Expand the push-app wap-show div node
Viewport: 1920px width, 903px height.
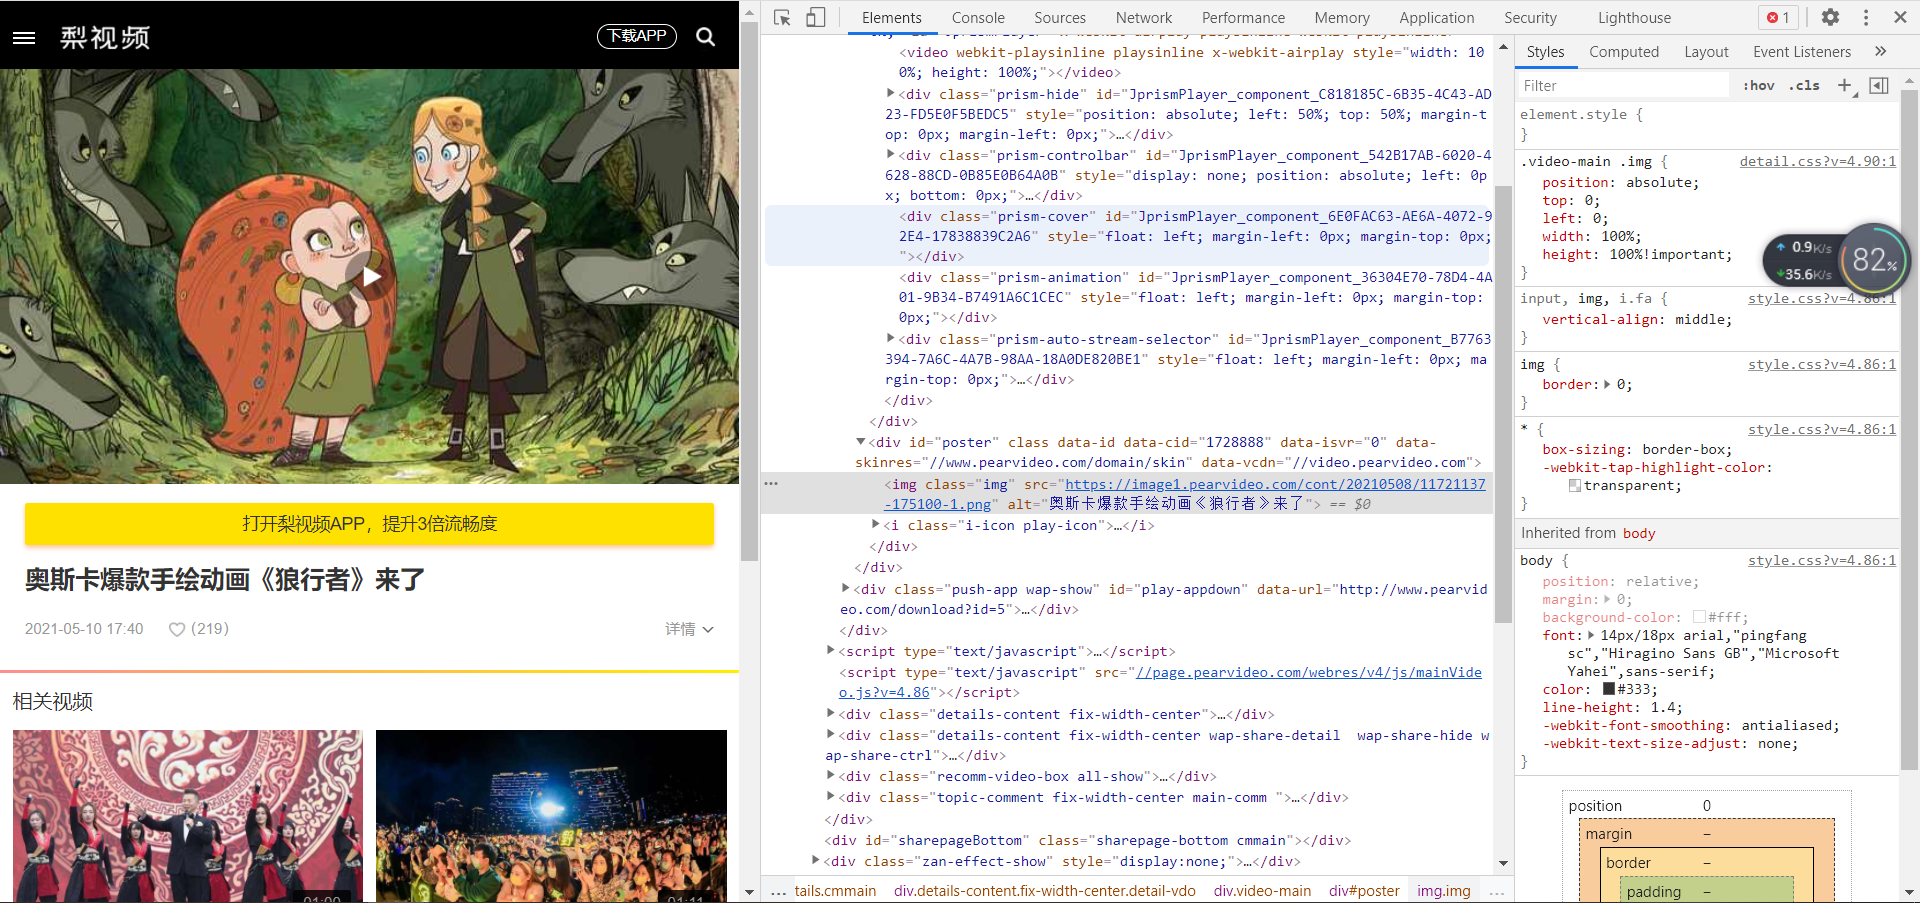[845, 588]
